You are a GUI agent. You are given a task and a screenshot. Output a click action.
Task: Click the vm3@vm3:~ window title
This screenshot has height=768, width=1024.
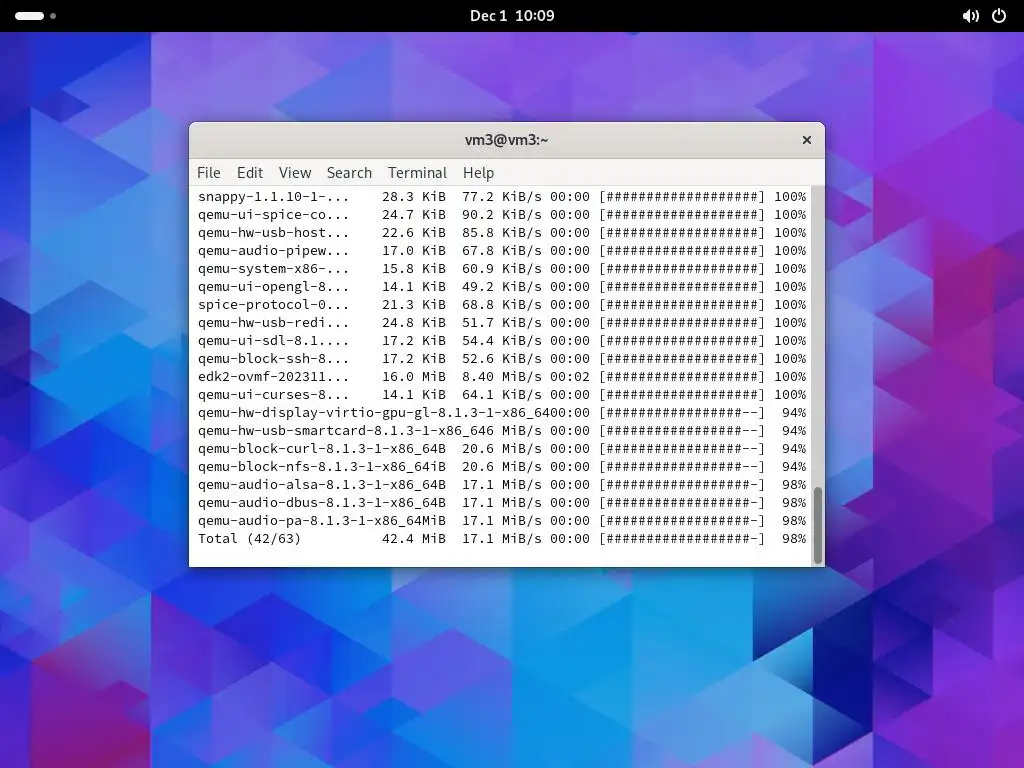tap(506, 140)
